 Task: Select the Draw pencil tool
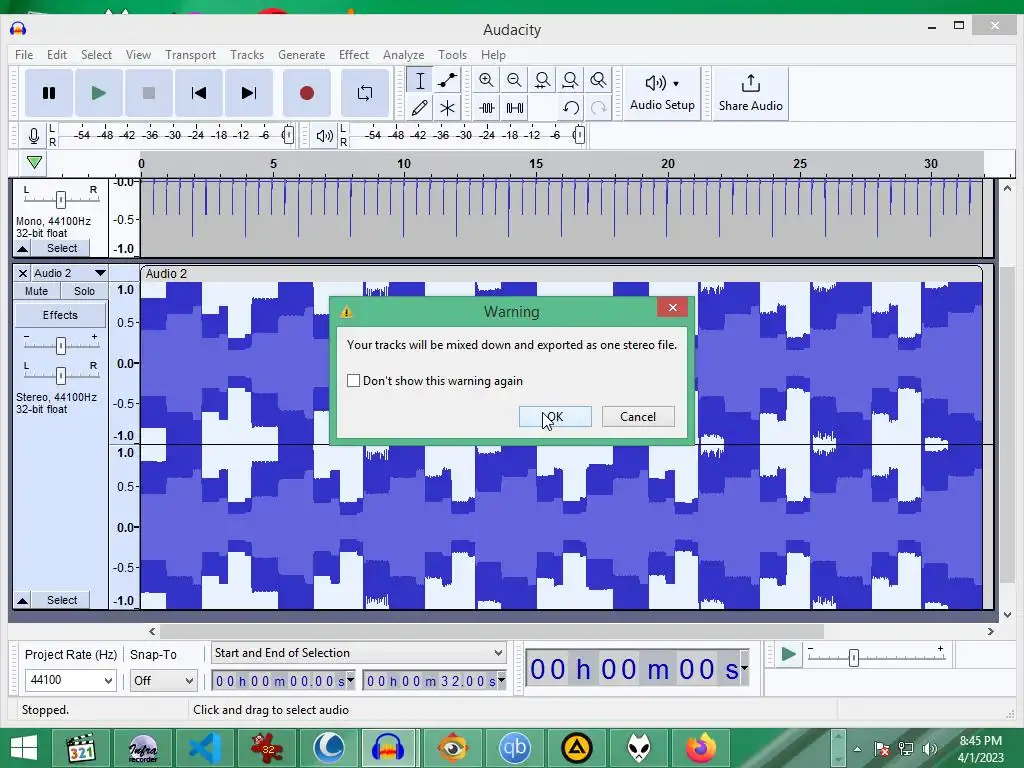pos(420,108)
